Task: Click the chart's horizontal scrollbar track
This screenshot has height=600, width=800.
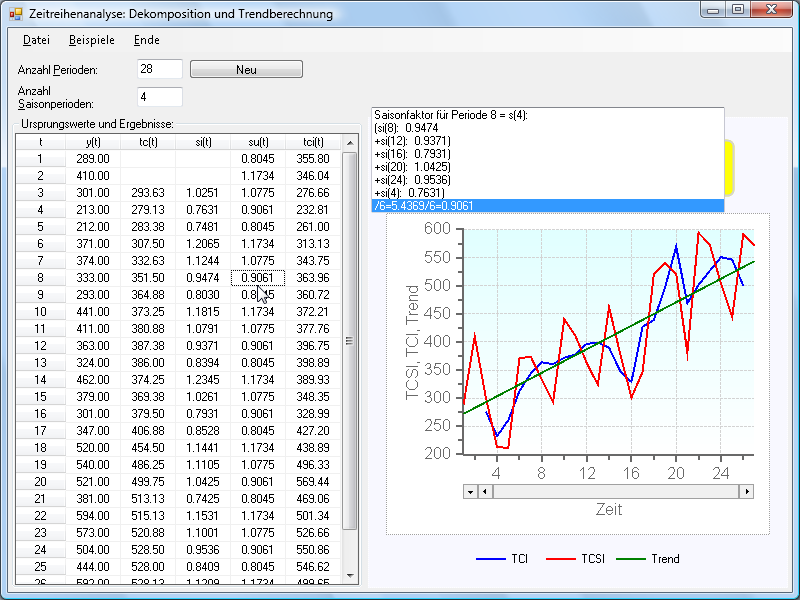Action: 615,492
